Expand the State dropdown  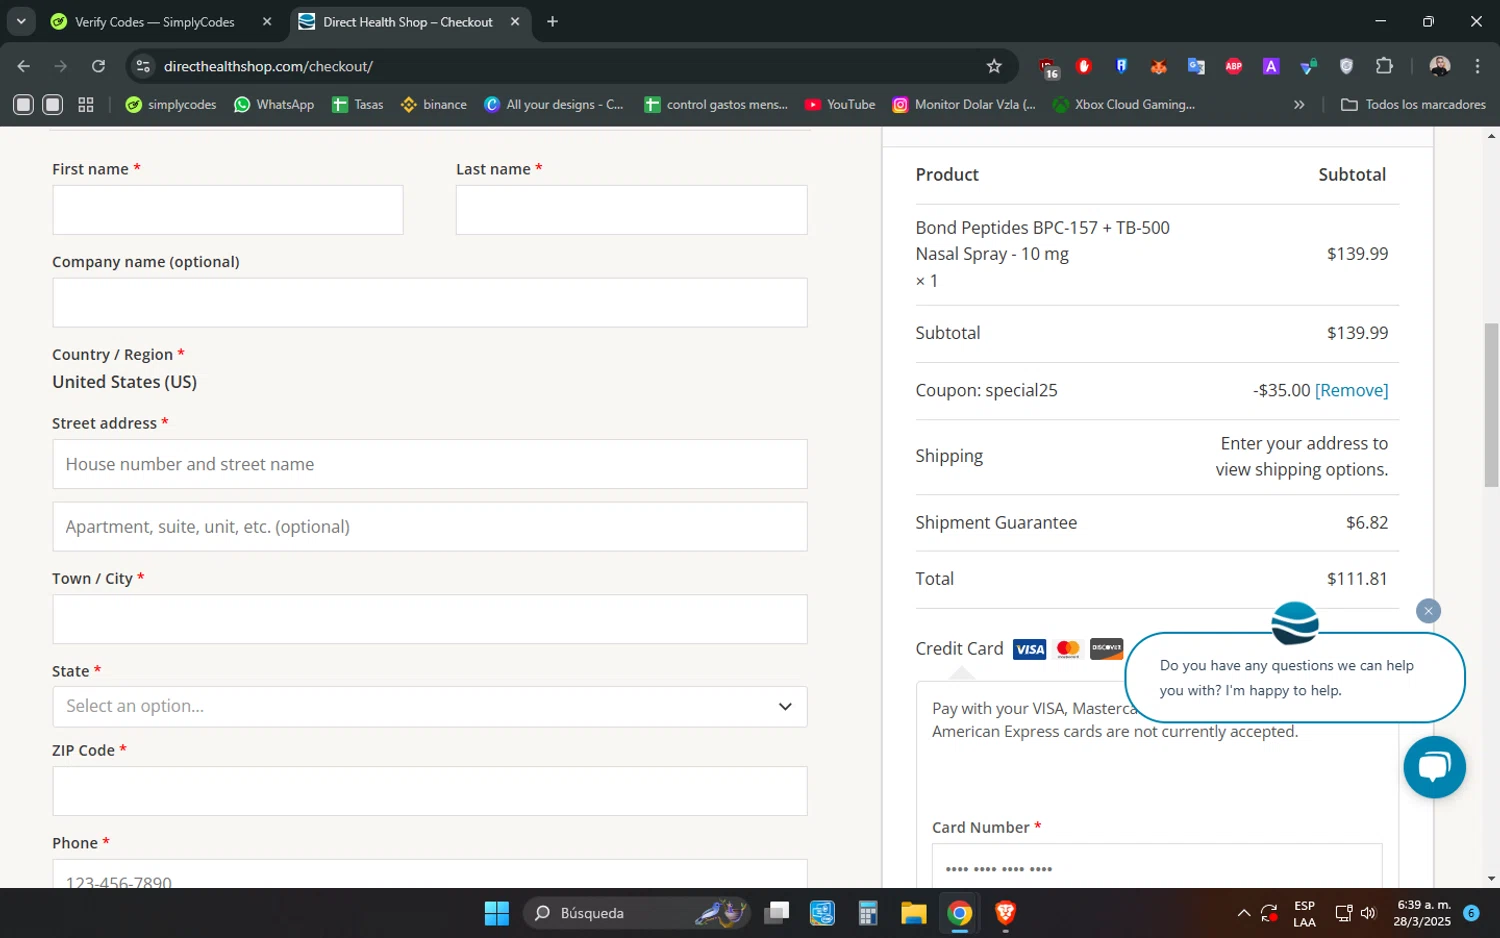point(430,706)
